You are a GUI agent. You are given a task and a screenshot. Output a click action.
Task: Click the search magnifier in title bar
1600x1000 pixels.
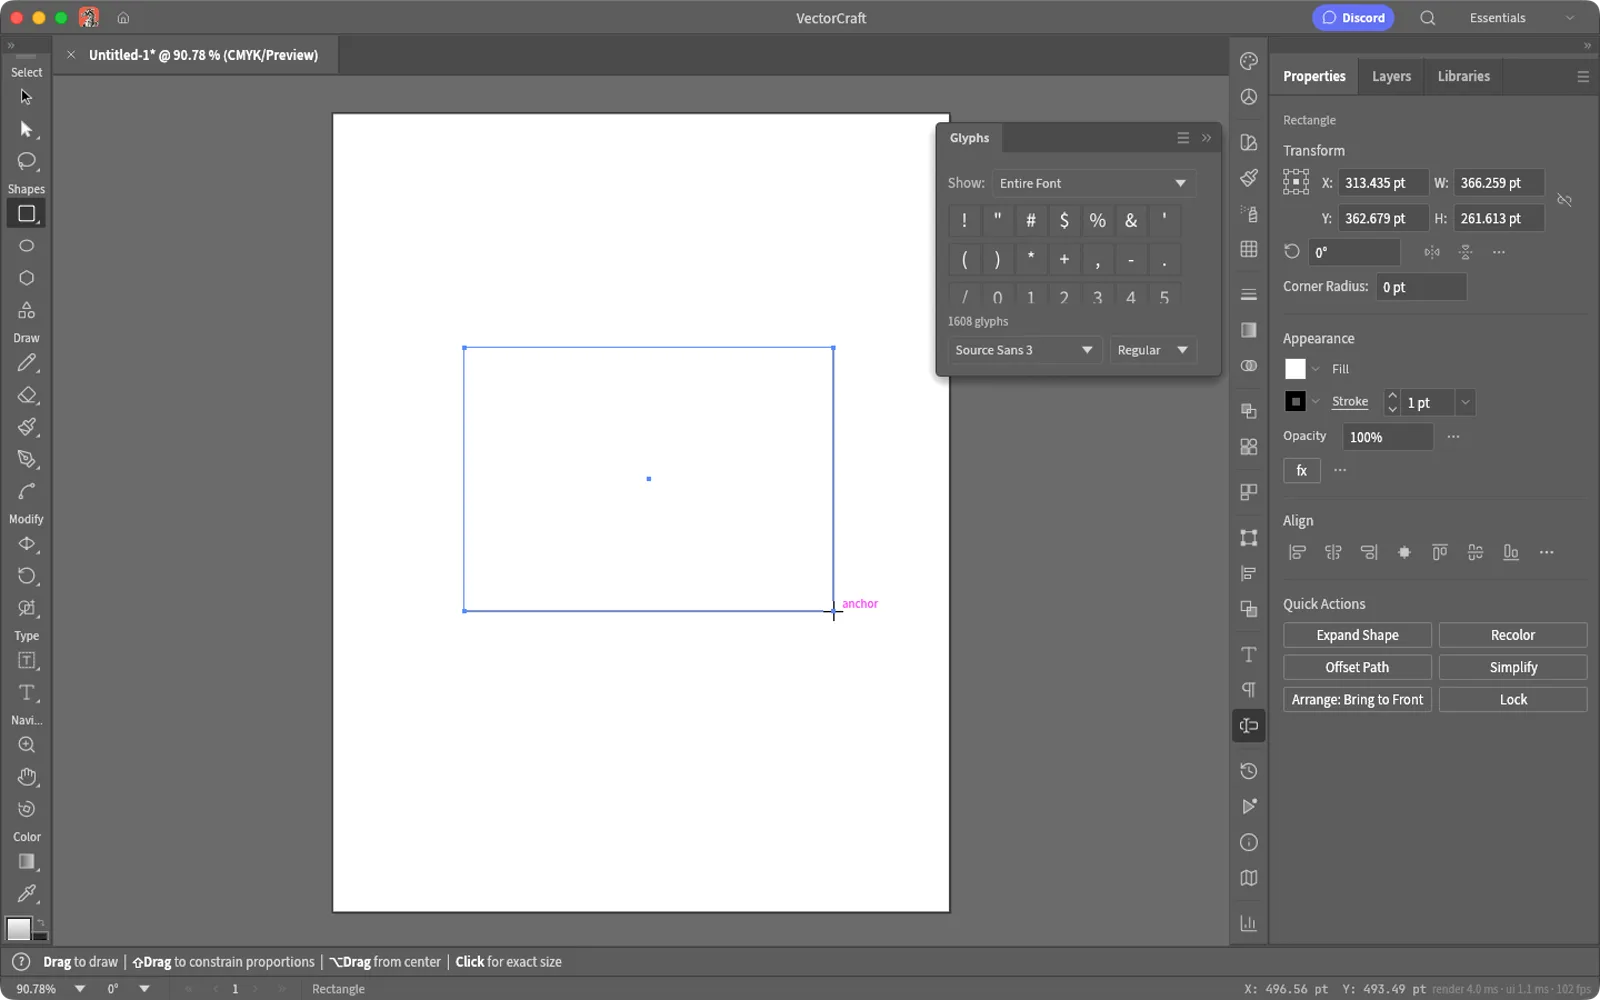click(1427, 18)
